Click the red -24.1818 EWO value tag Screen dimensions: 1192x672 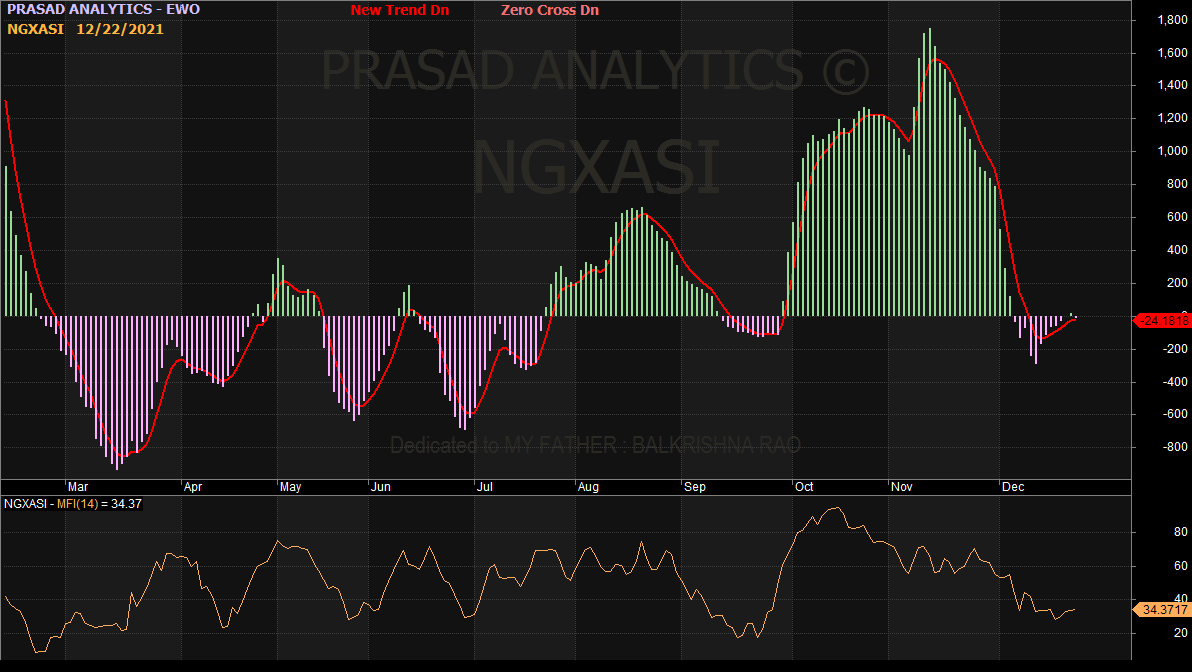point(1163,320)
